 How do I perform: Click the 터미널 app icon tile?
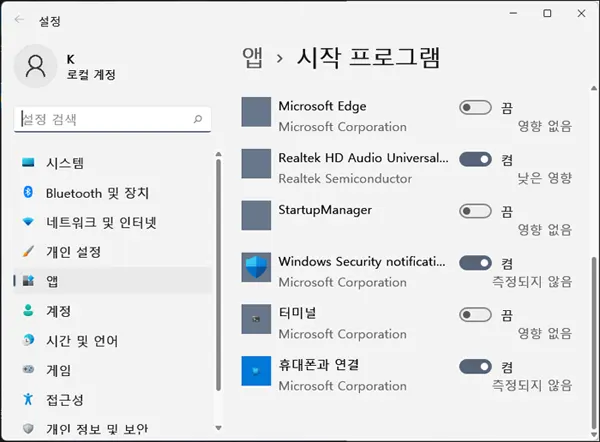click(256, 319)
